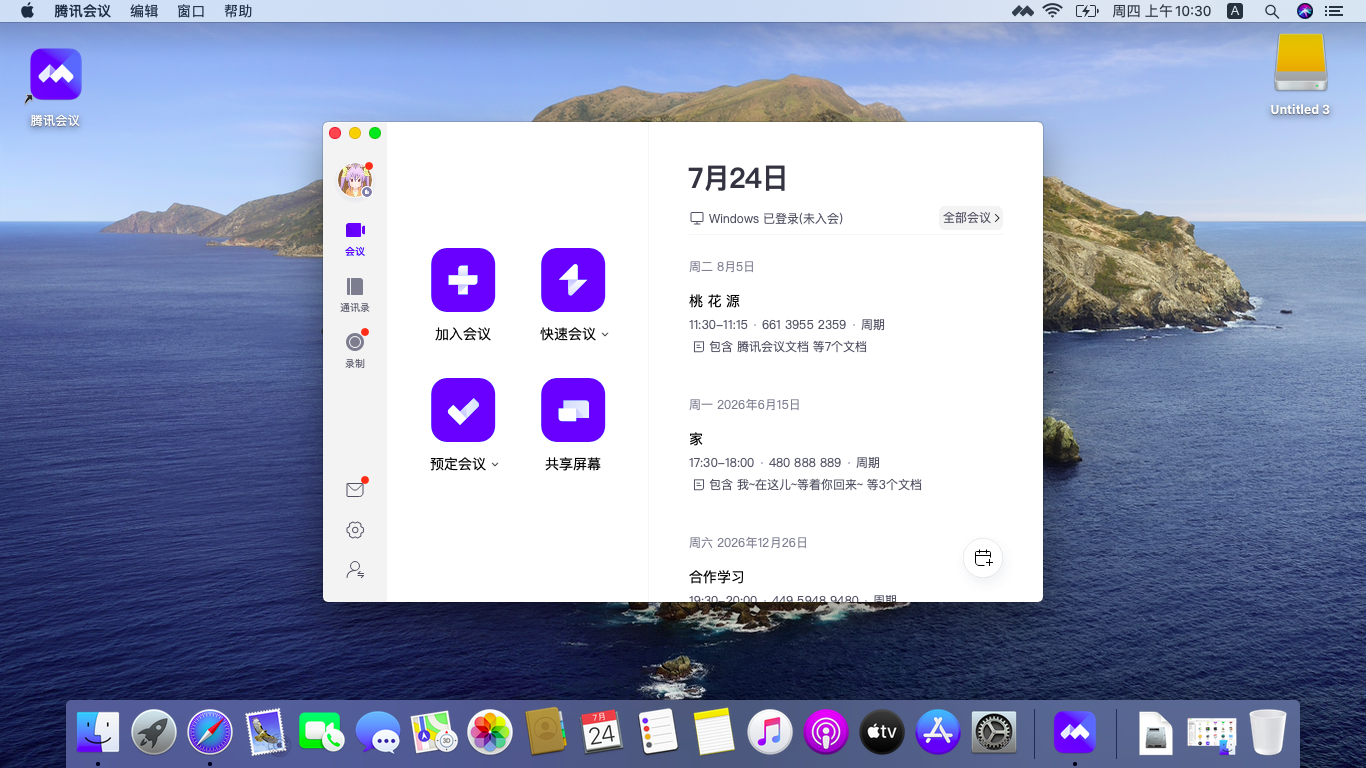Screen dimensions: 1366x768
Task: Open the 编辑 (Edit) menu
Action: (x=144, y=11)
